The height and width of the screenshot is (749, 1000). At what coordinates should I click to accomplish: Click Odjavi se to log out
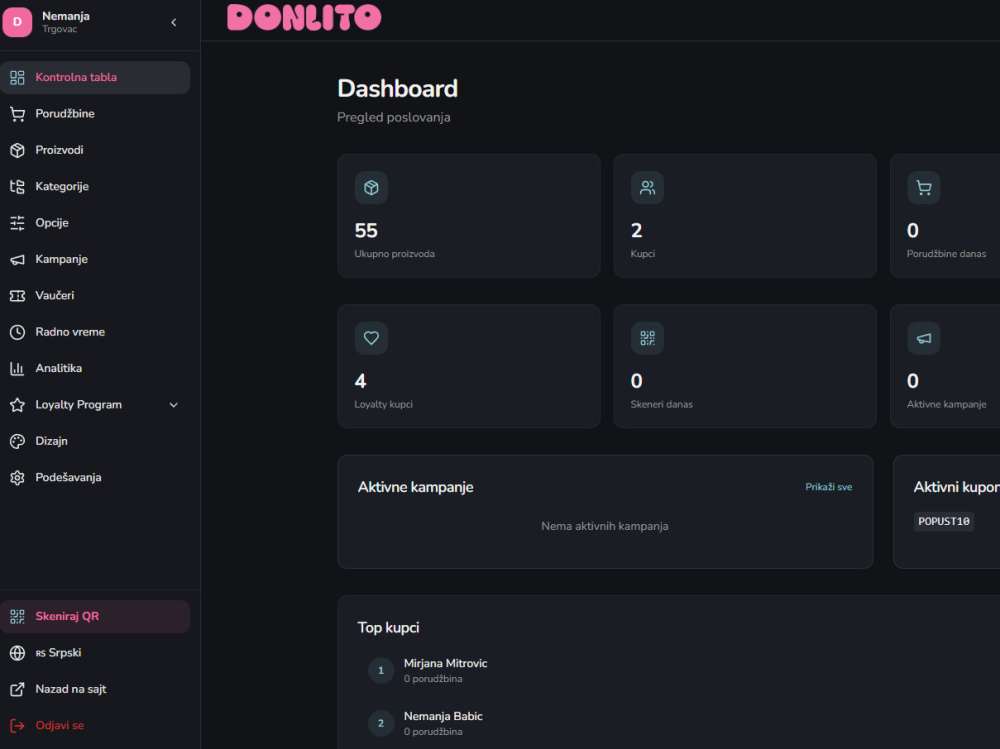pos(60,726)
